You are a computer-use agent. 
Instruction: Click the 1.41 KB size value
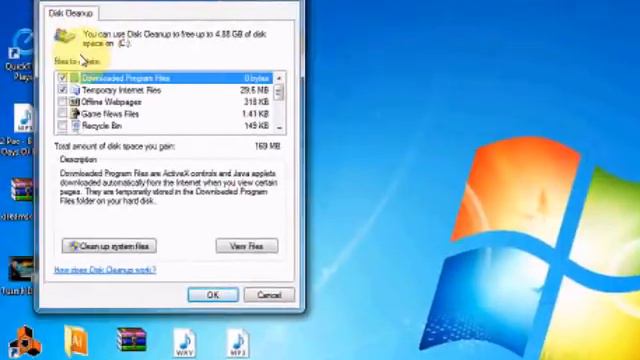[x=255, y=114]
